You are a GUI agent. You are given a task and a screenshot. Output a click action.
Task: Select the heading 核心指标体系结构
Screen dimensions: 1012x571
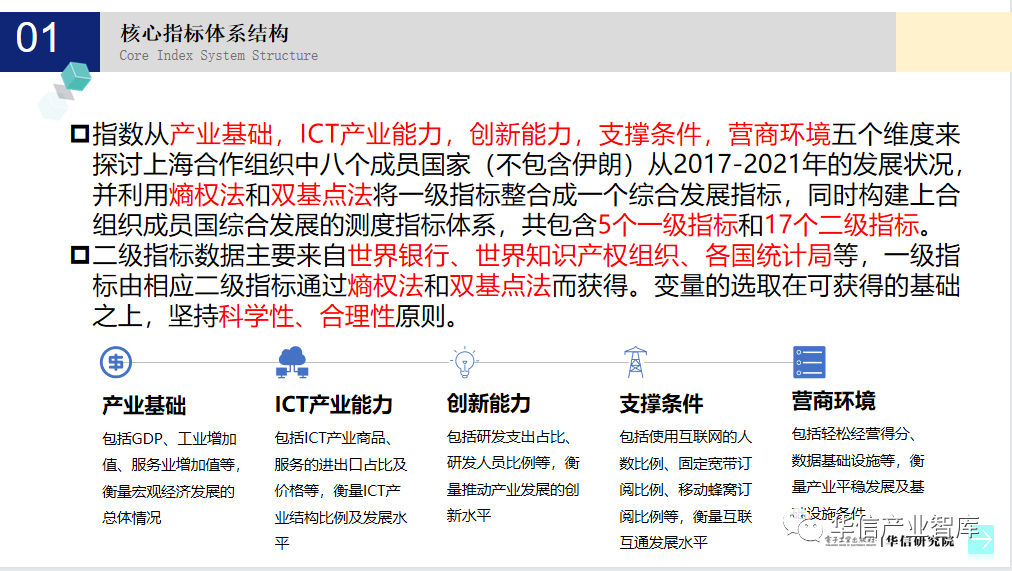(x=205, y=32)
